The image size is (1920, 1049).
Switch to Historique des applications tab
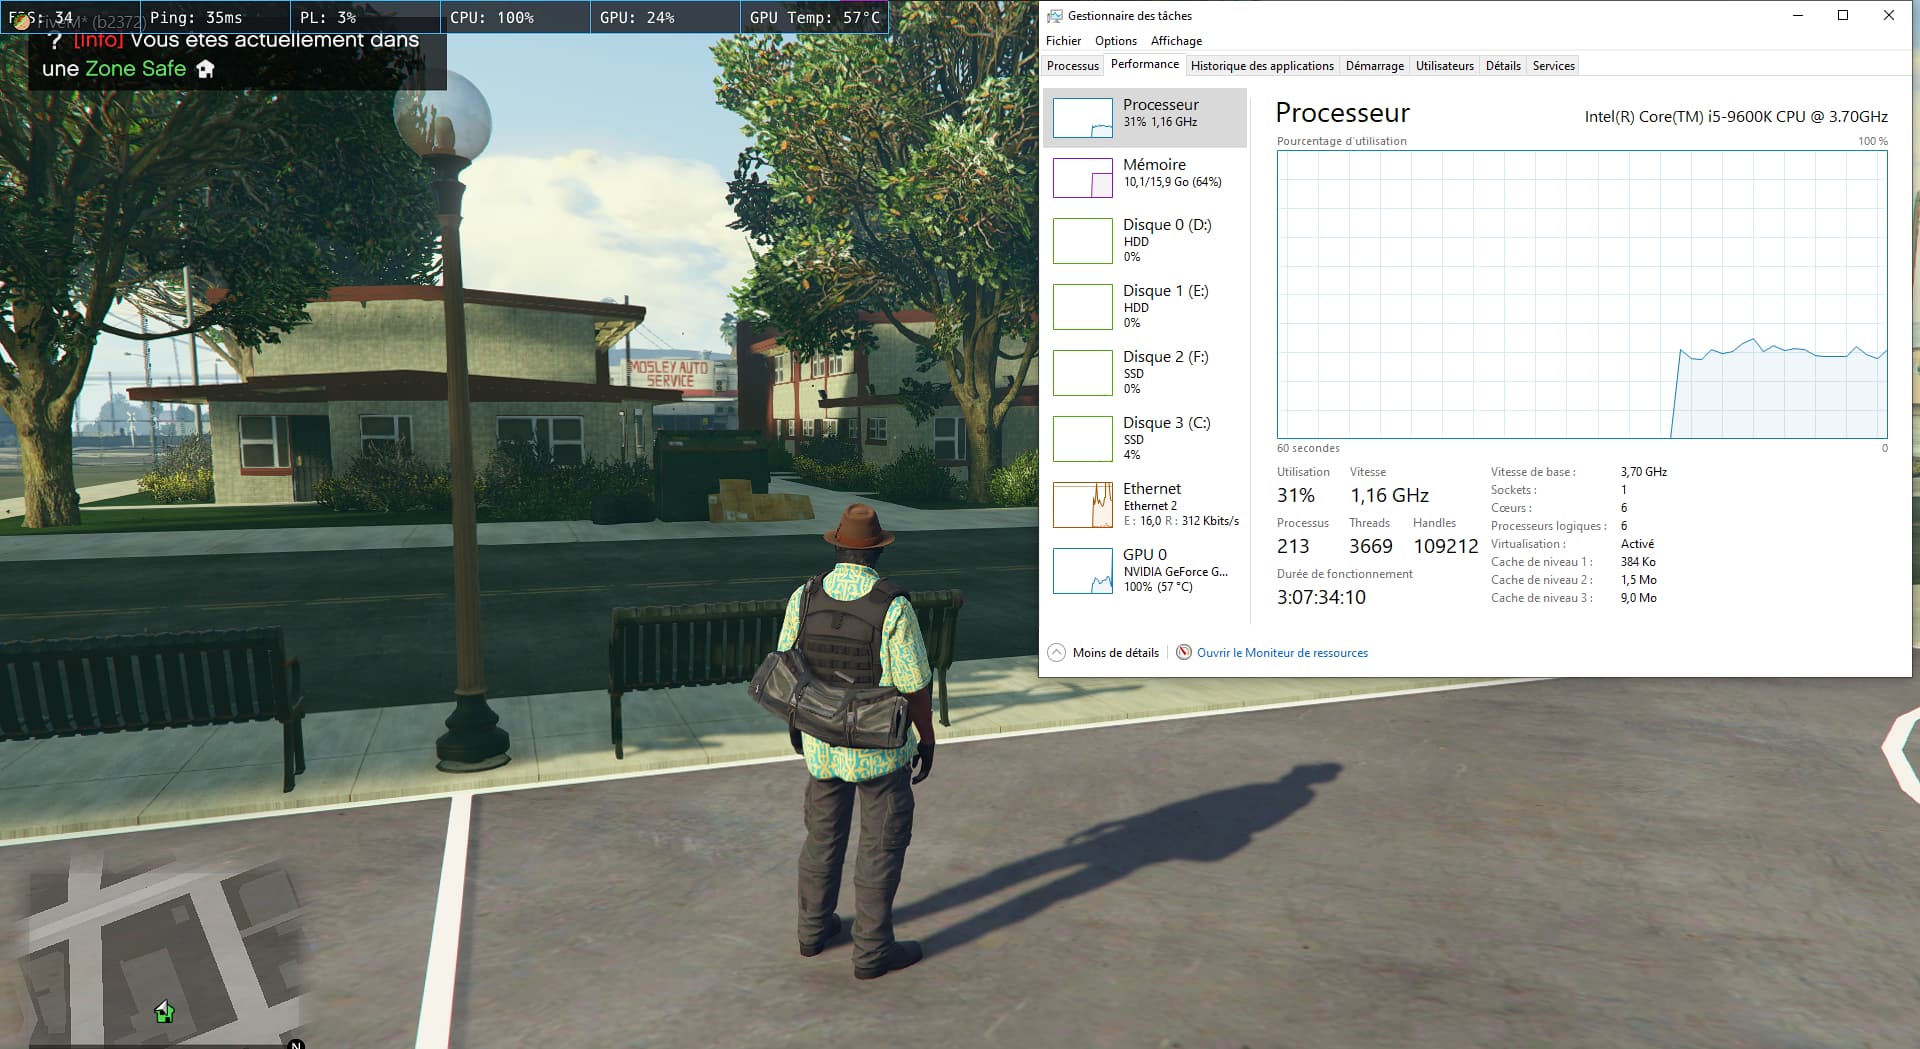[1262, 66]
